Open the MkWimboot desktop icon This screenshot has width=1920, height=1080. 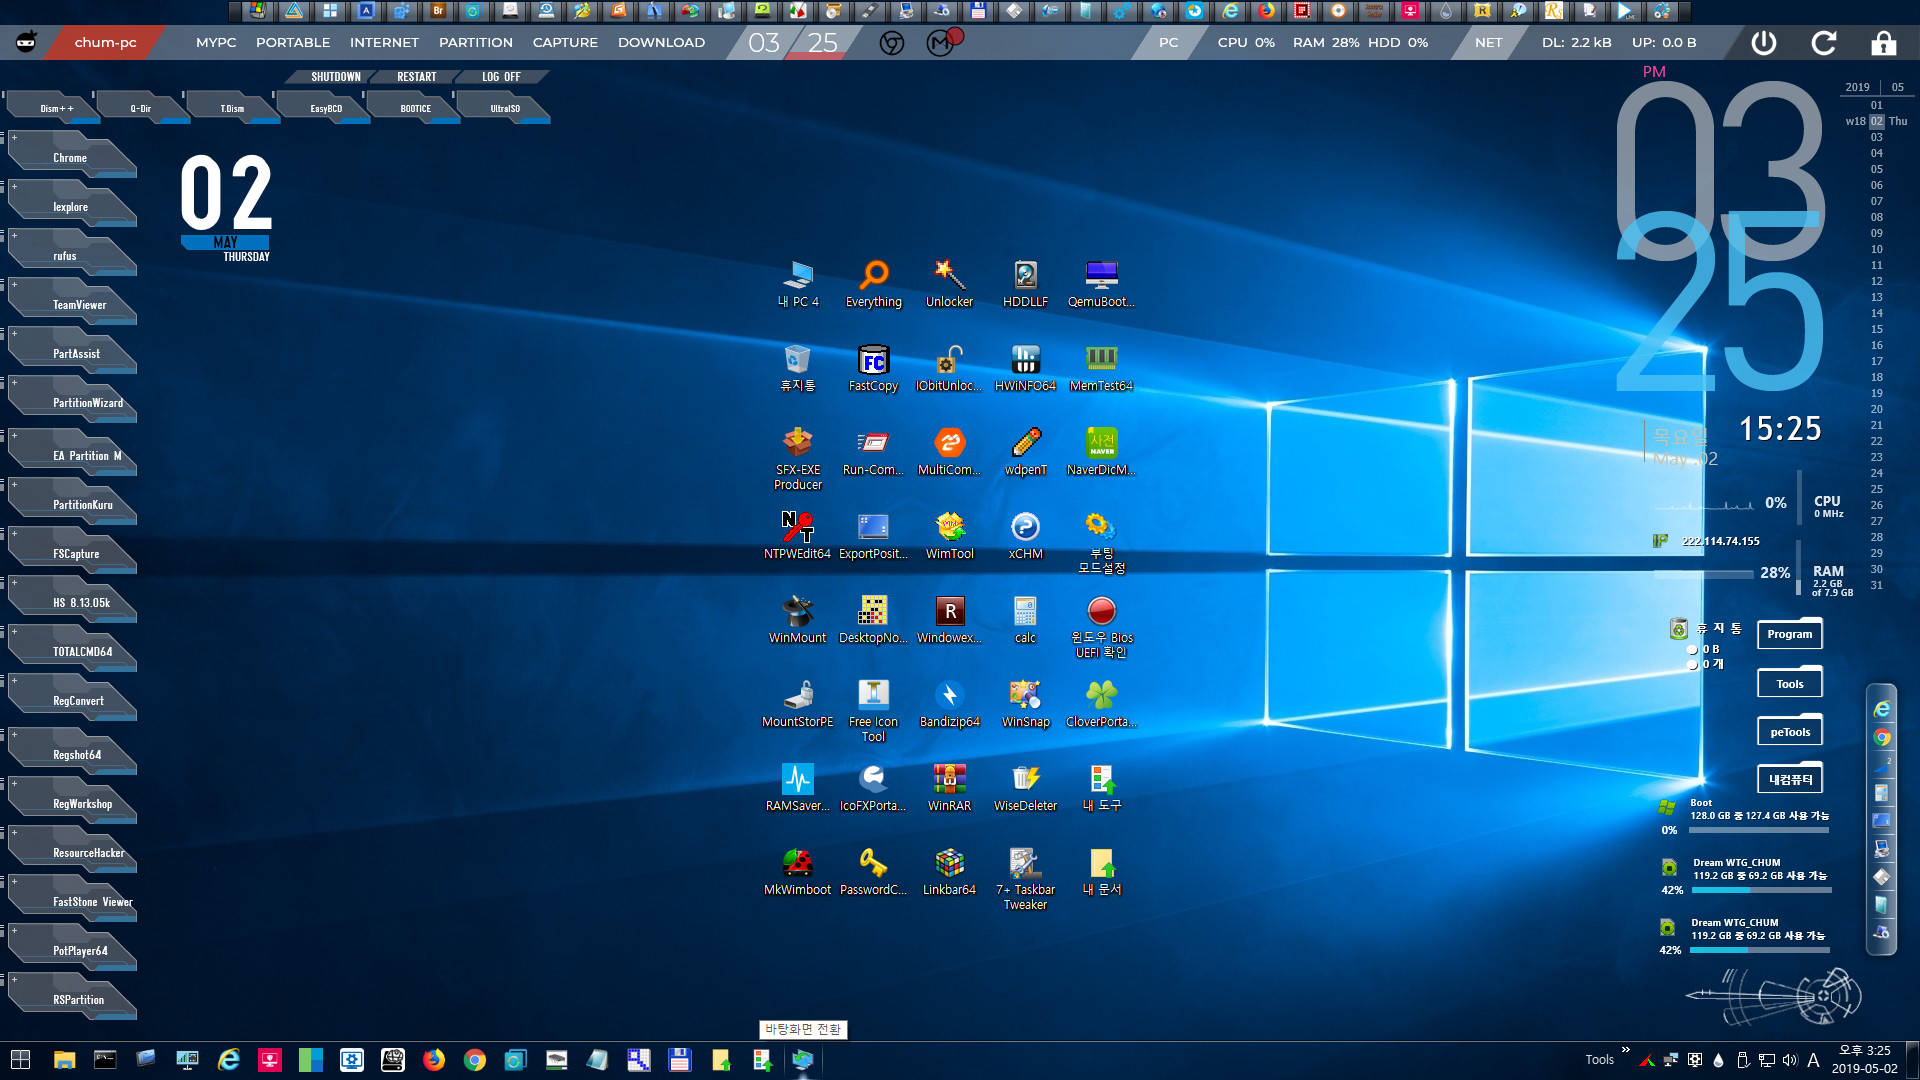tap(798, 872)
